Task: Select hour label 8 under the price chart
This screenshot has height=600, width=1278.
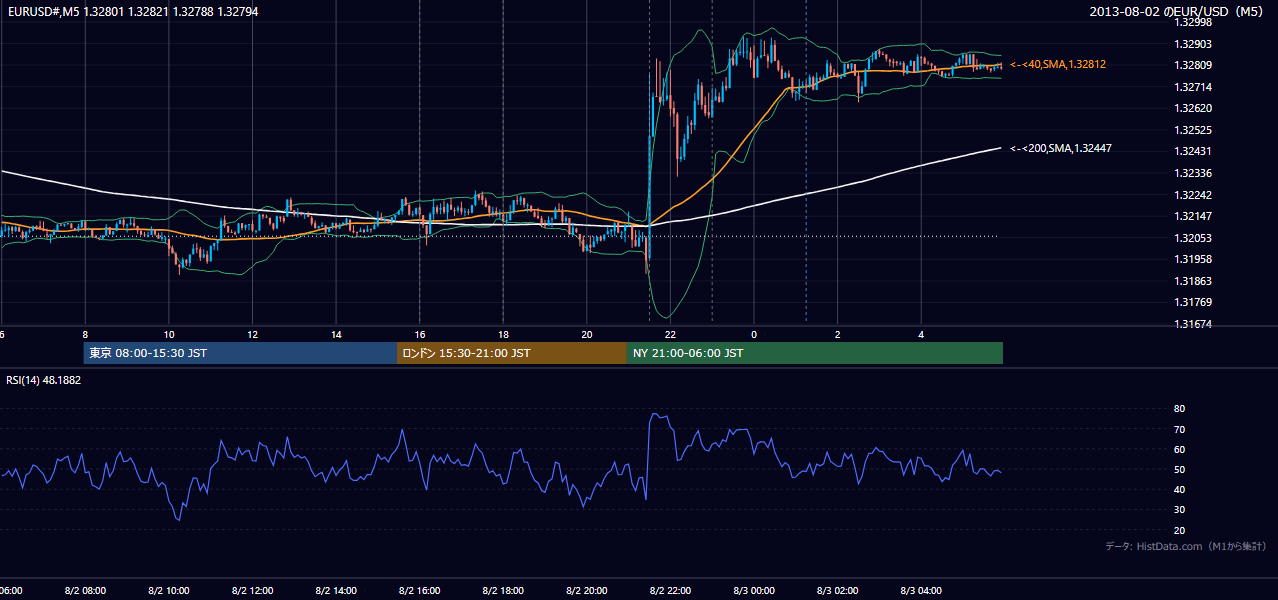Action: (85, 334)
